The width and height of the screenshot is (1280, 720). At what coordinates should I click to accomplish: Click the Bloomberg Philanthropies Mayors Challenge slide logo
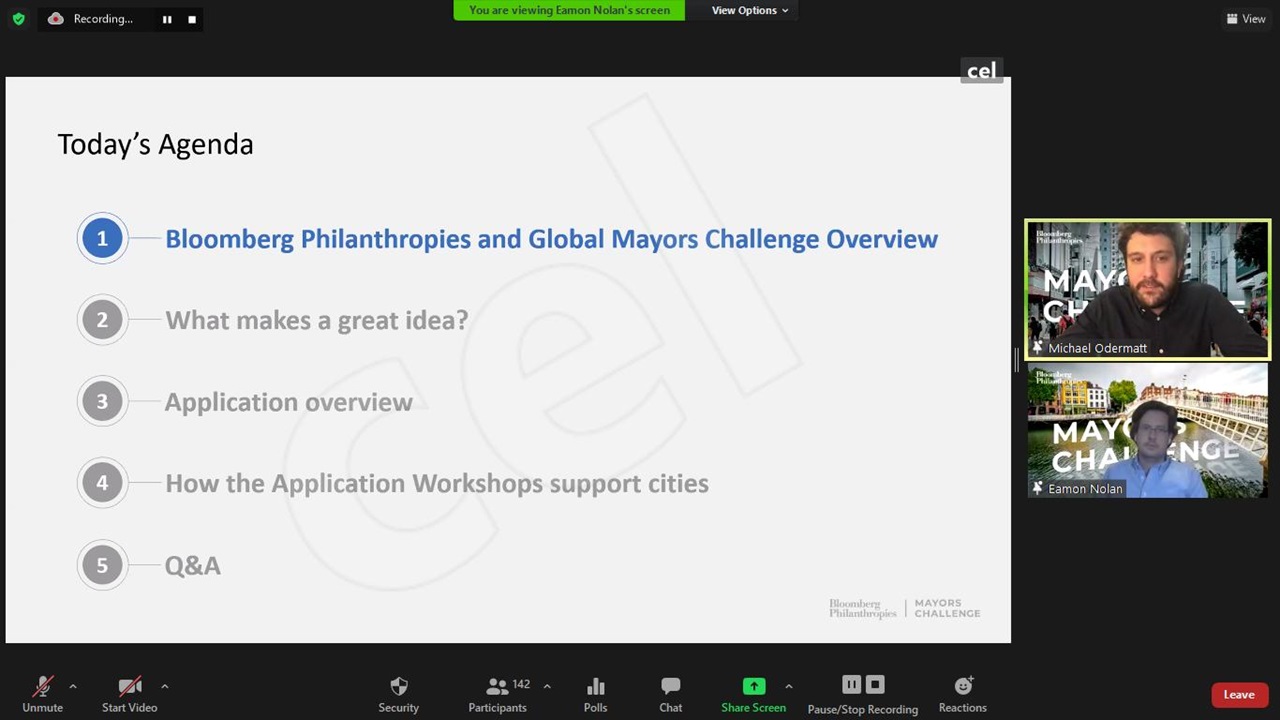[x=904, y=608]
